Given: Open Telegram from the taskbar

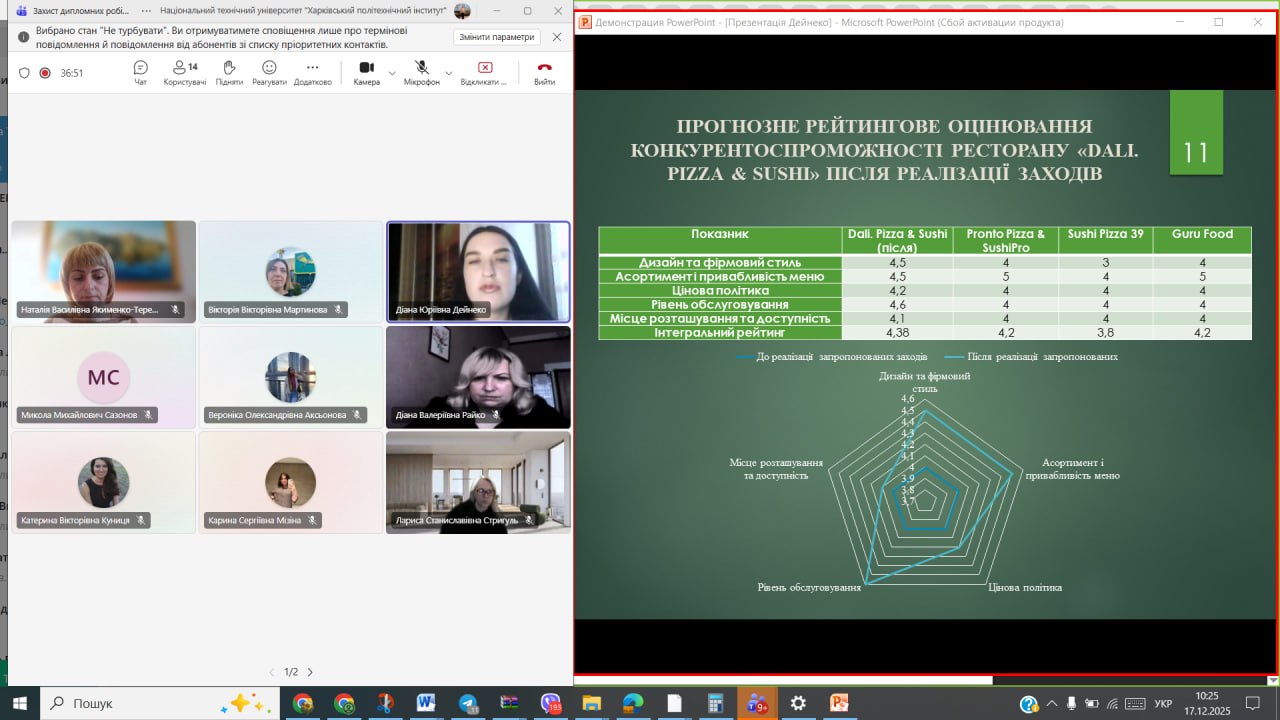Looking at the screenshot, I should (x=468, y=703).
